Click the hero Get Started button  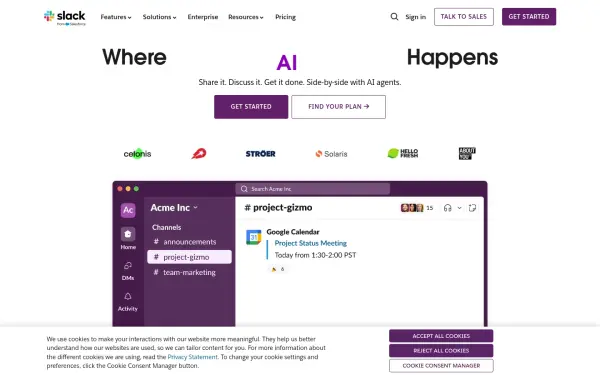point(251,107)
